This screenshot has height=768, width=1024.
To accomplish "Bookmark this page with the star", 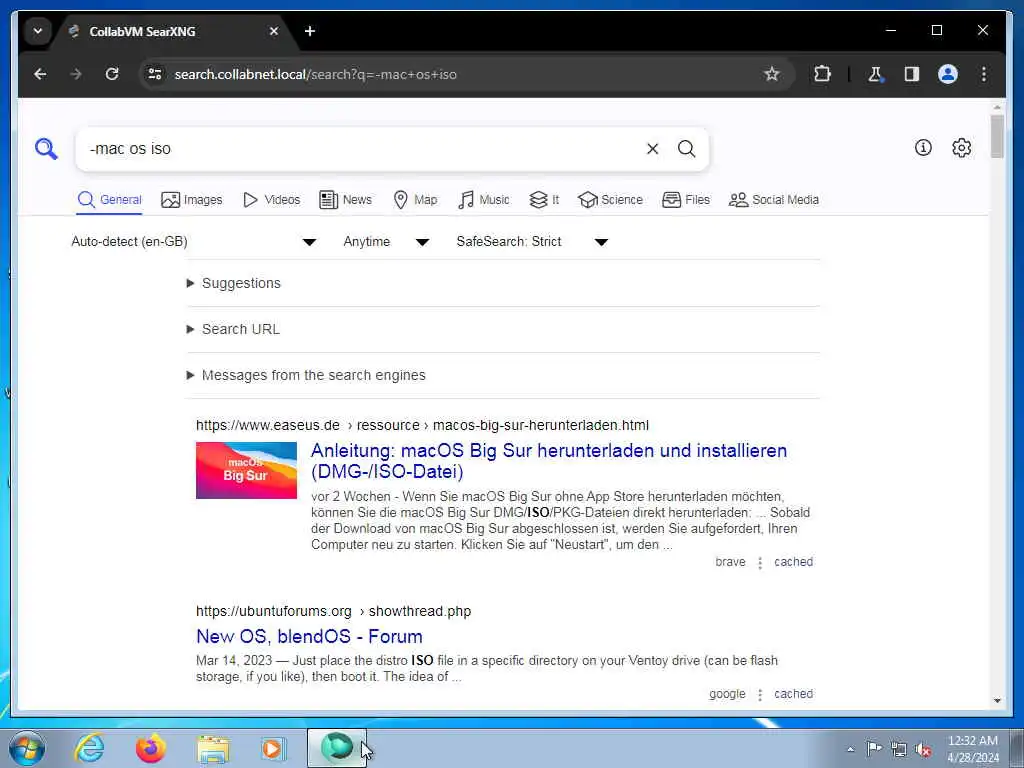I will pyautogui.click(x=772, y=74).
